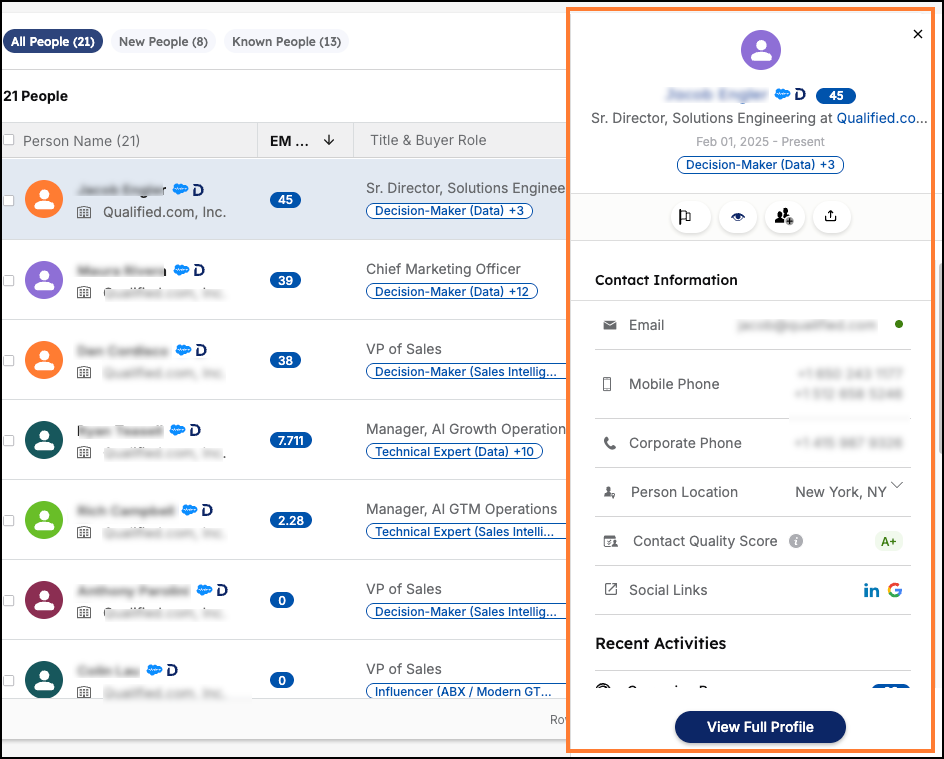This screenshot has width=944, height=759.
Task: Click the View Full Profile button
Action: click(760, 727)
